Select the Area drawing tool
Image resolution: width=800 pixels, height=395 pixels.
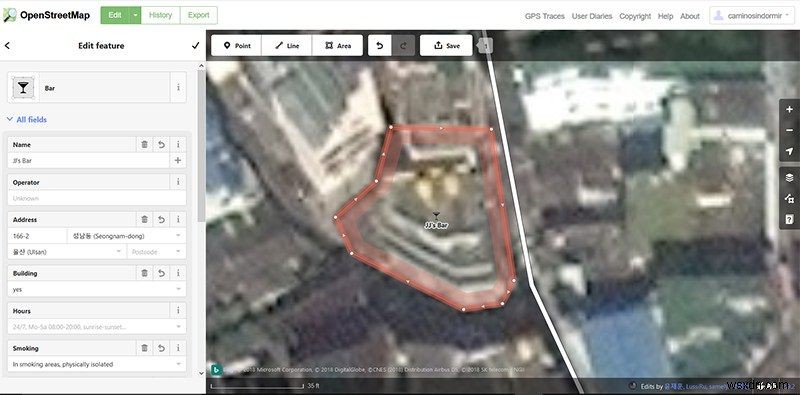click(338, 45)
